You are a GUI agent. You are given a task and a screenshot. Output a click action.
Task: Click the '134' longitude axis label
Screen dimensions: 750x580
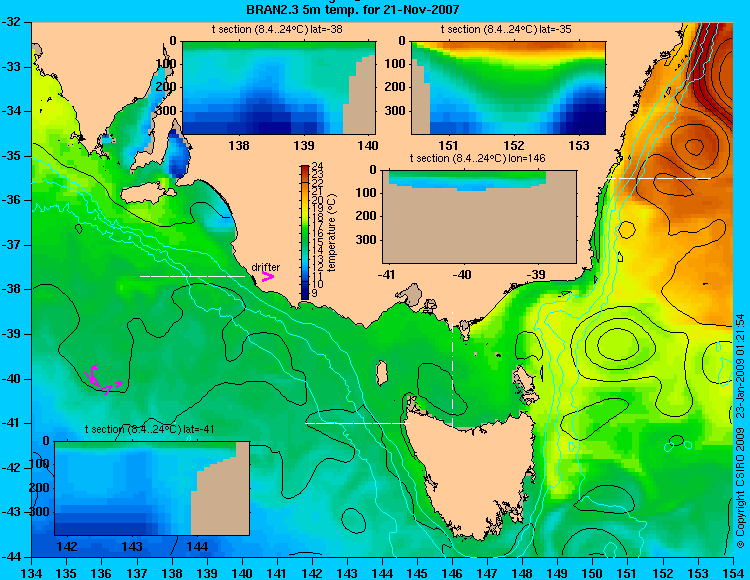click(32, 573)
